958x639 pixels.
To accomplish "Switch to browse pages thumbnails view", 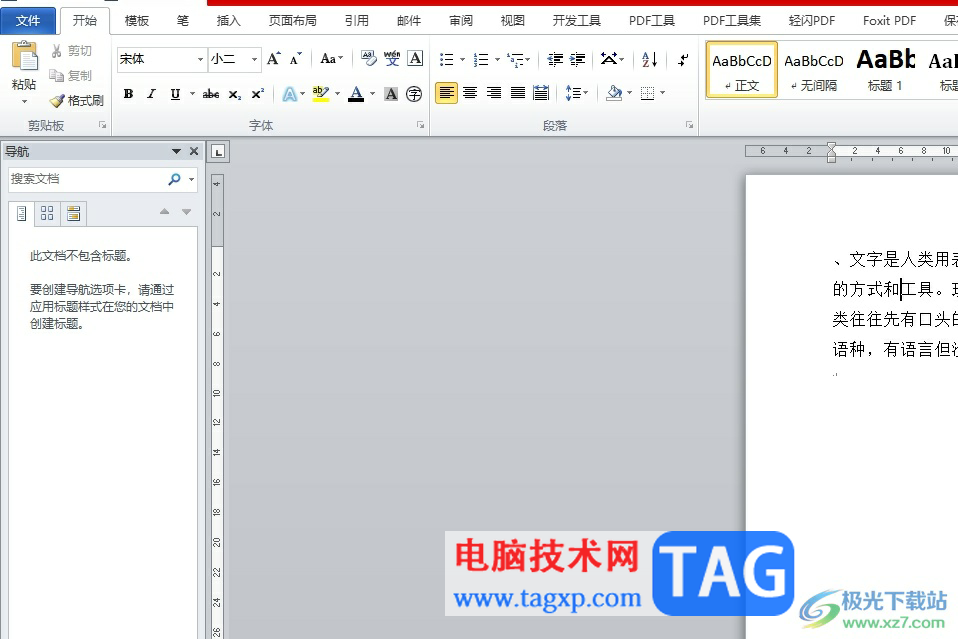I will 47,213.
